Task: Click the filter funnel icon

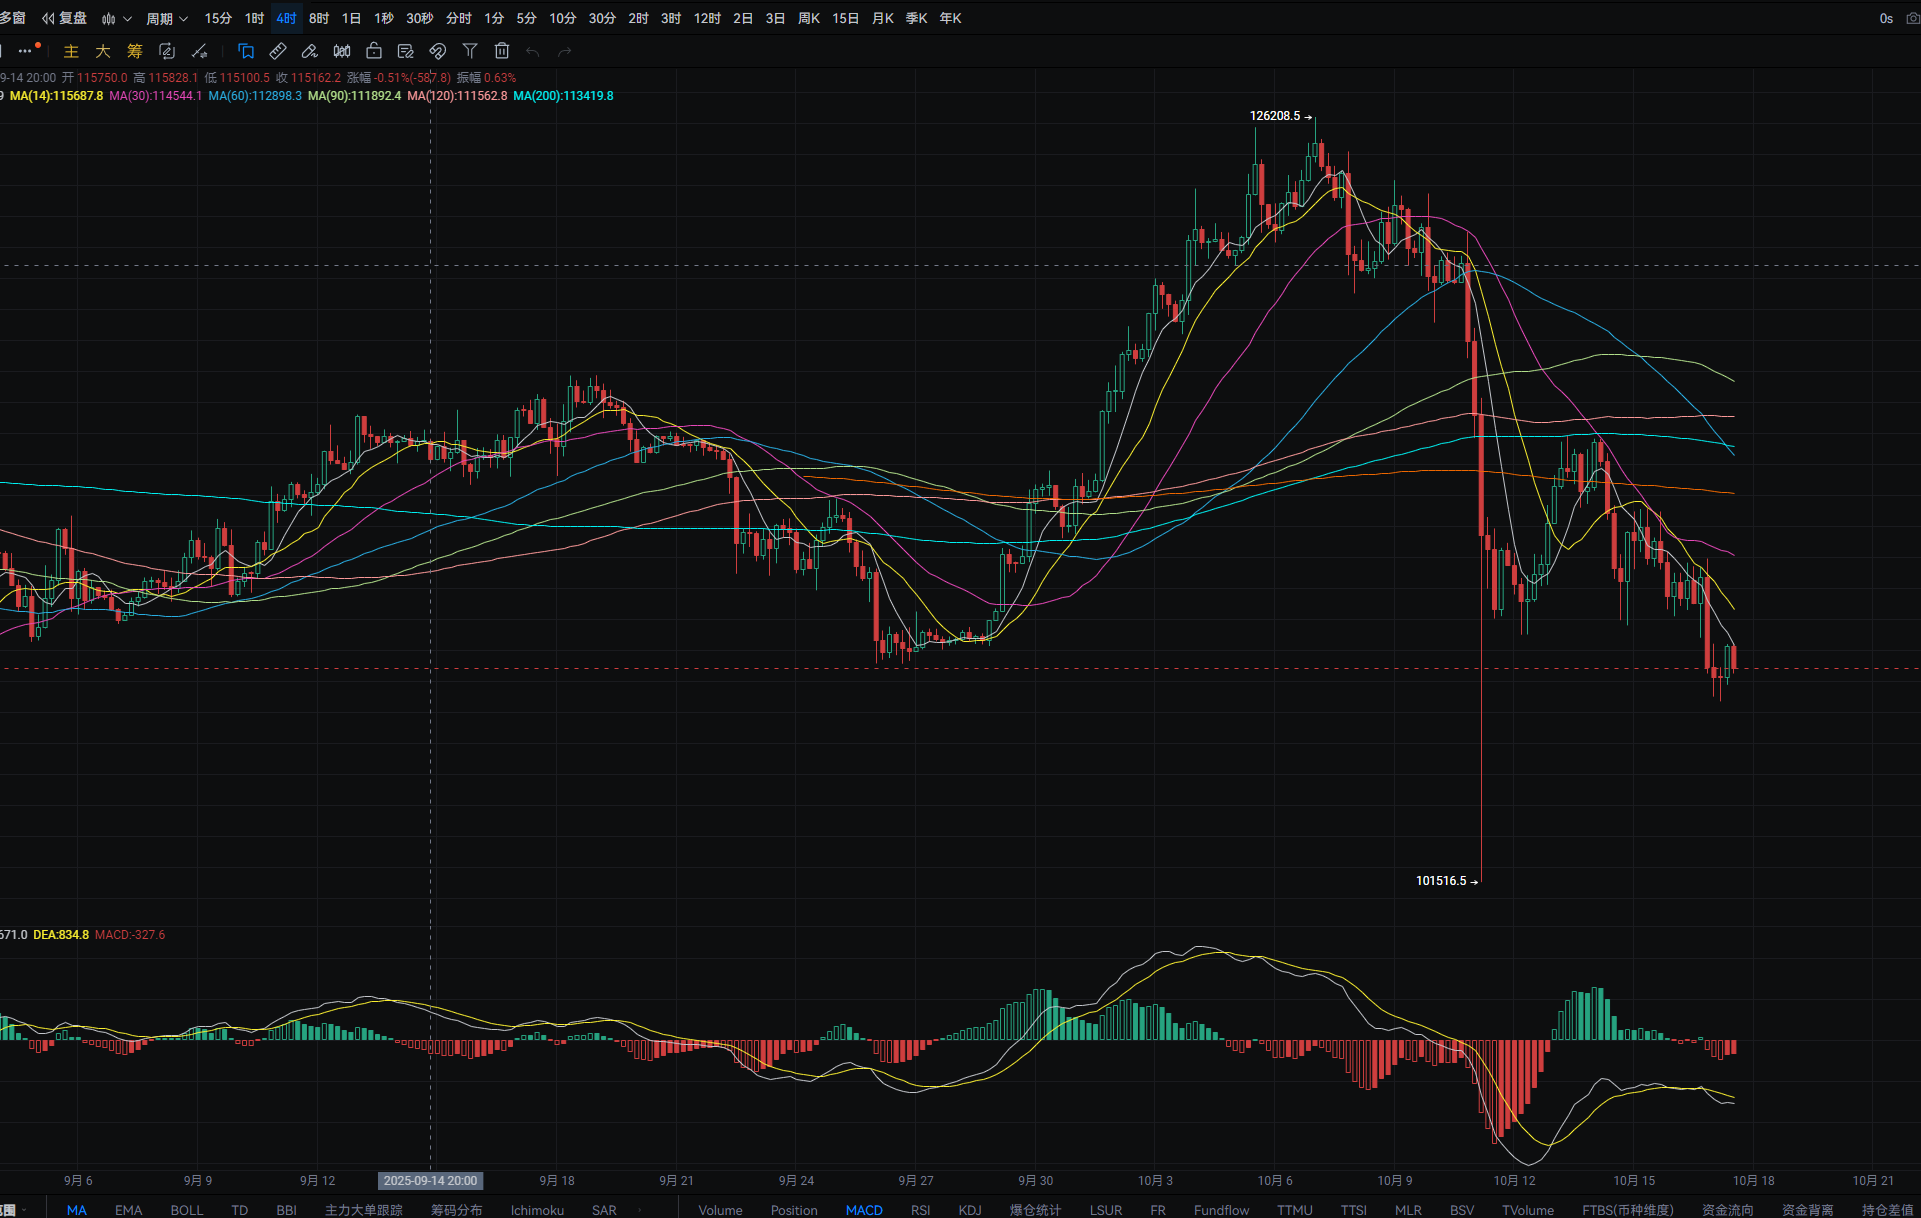Action: tap(470, 51)
